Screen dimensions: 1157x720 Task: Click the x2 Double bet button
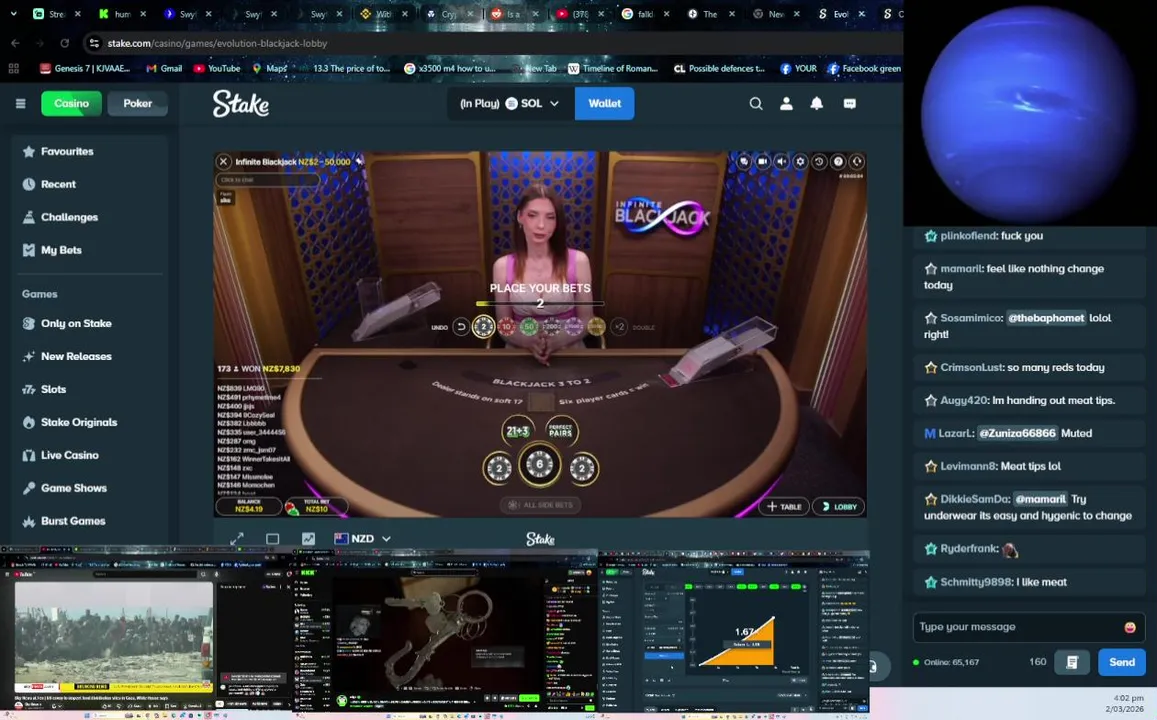coord(619,327)
